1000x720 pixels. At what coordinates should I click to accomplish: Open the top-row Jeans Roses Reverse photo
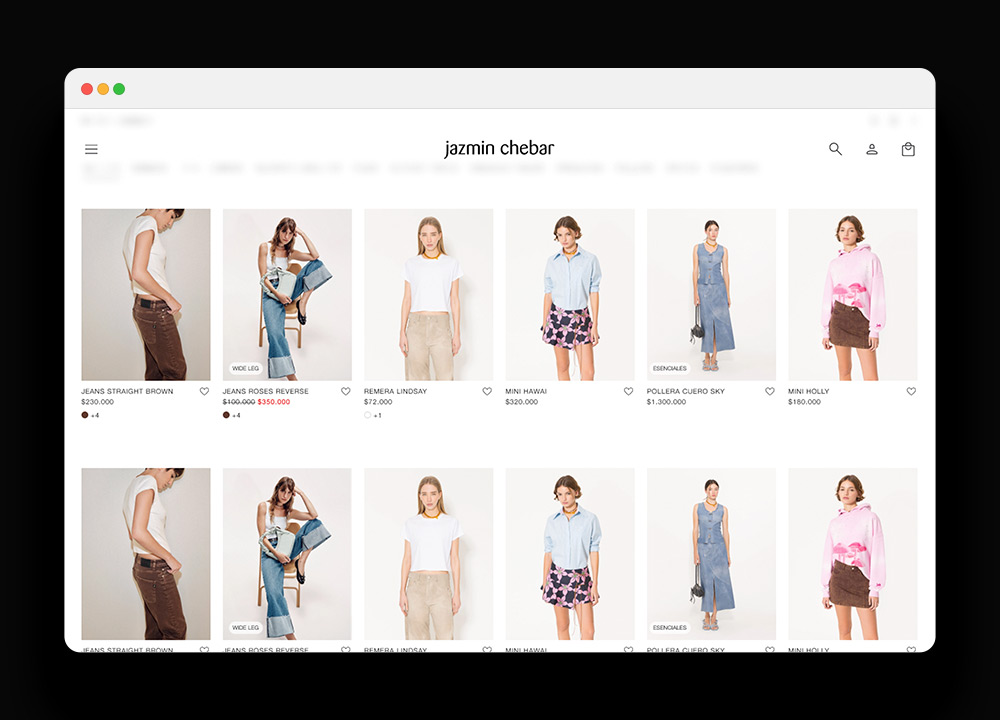pyautogui.click(x=287, y=295)
